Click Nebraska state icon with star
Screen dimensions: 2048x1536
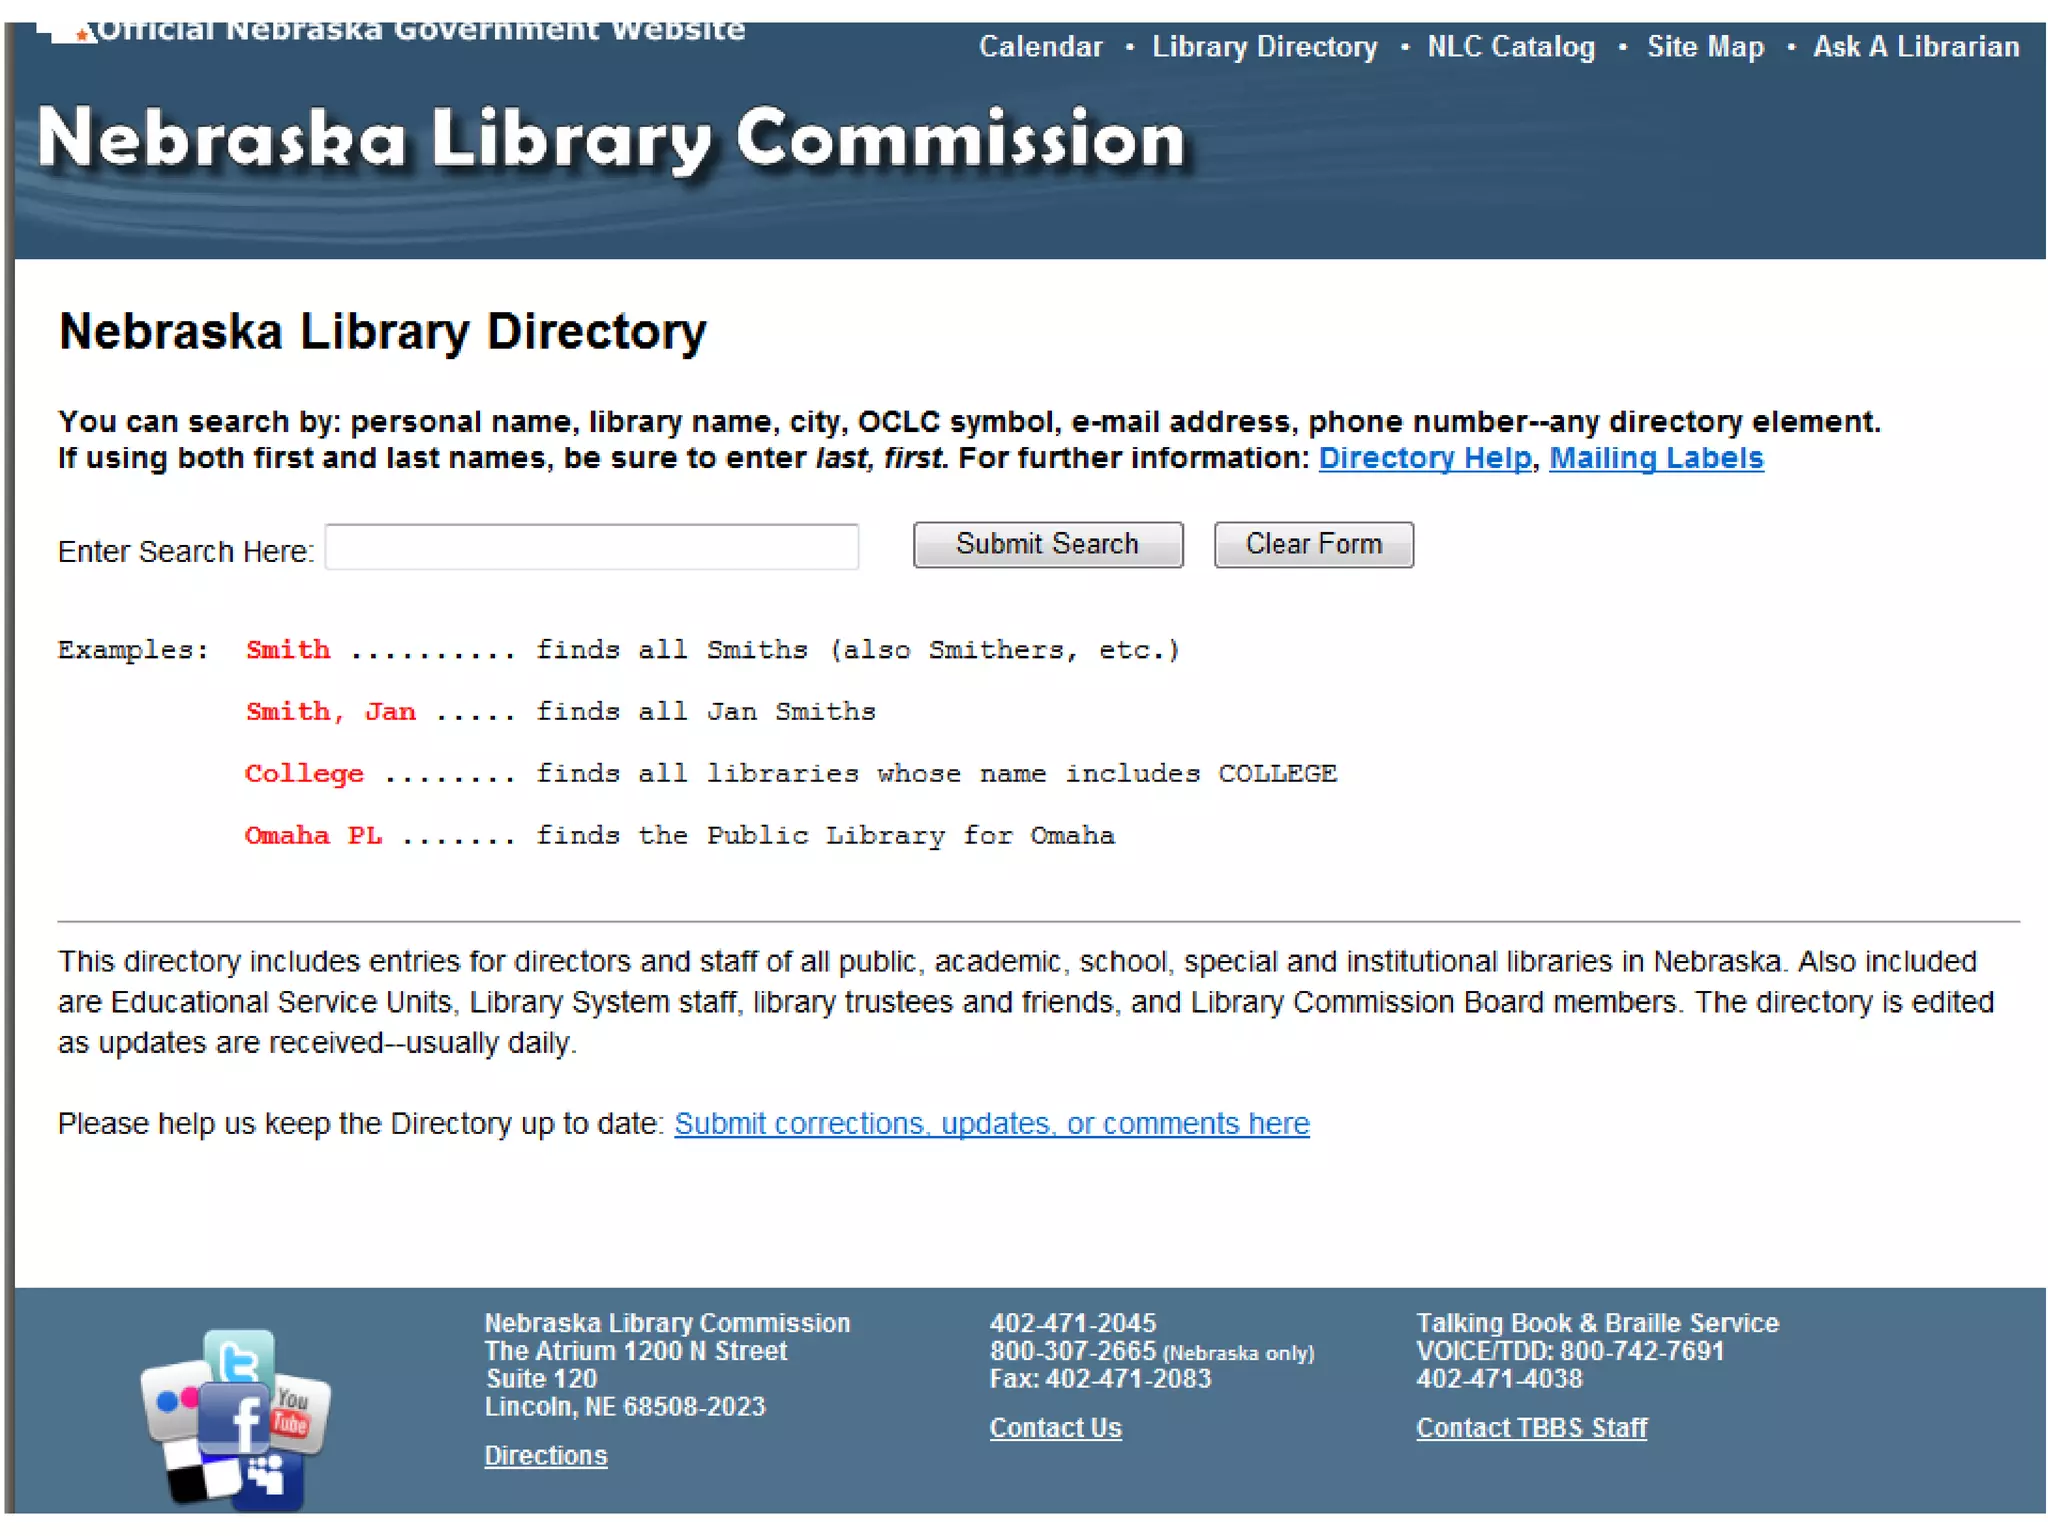(66, 32)
